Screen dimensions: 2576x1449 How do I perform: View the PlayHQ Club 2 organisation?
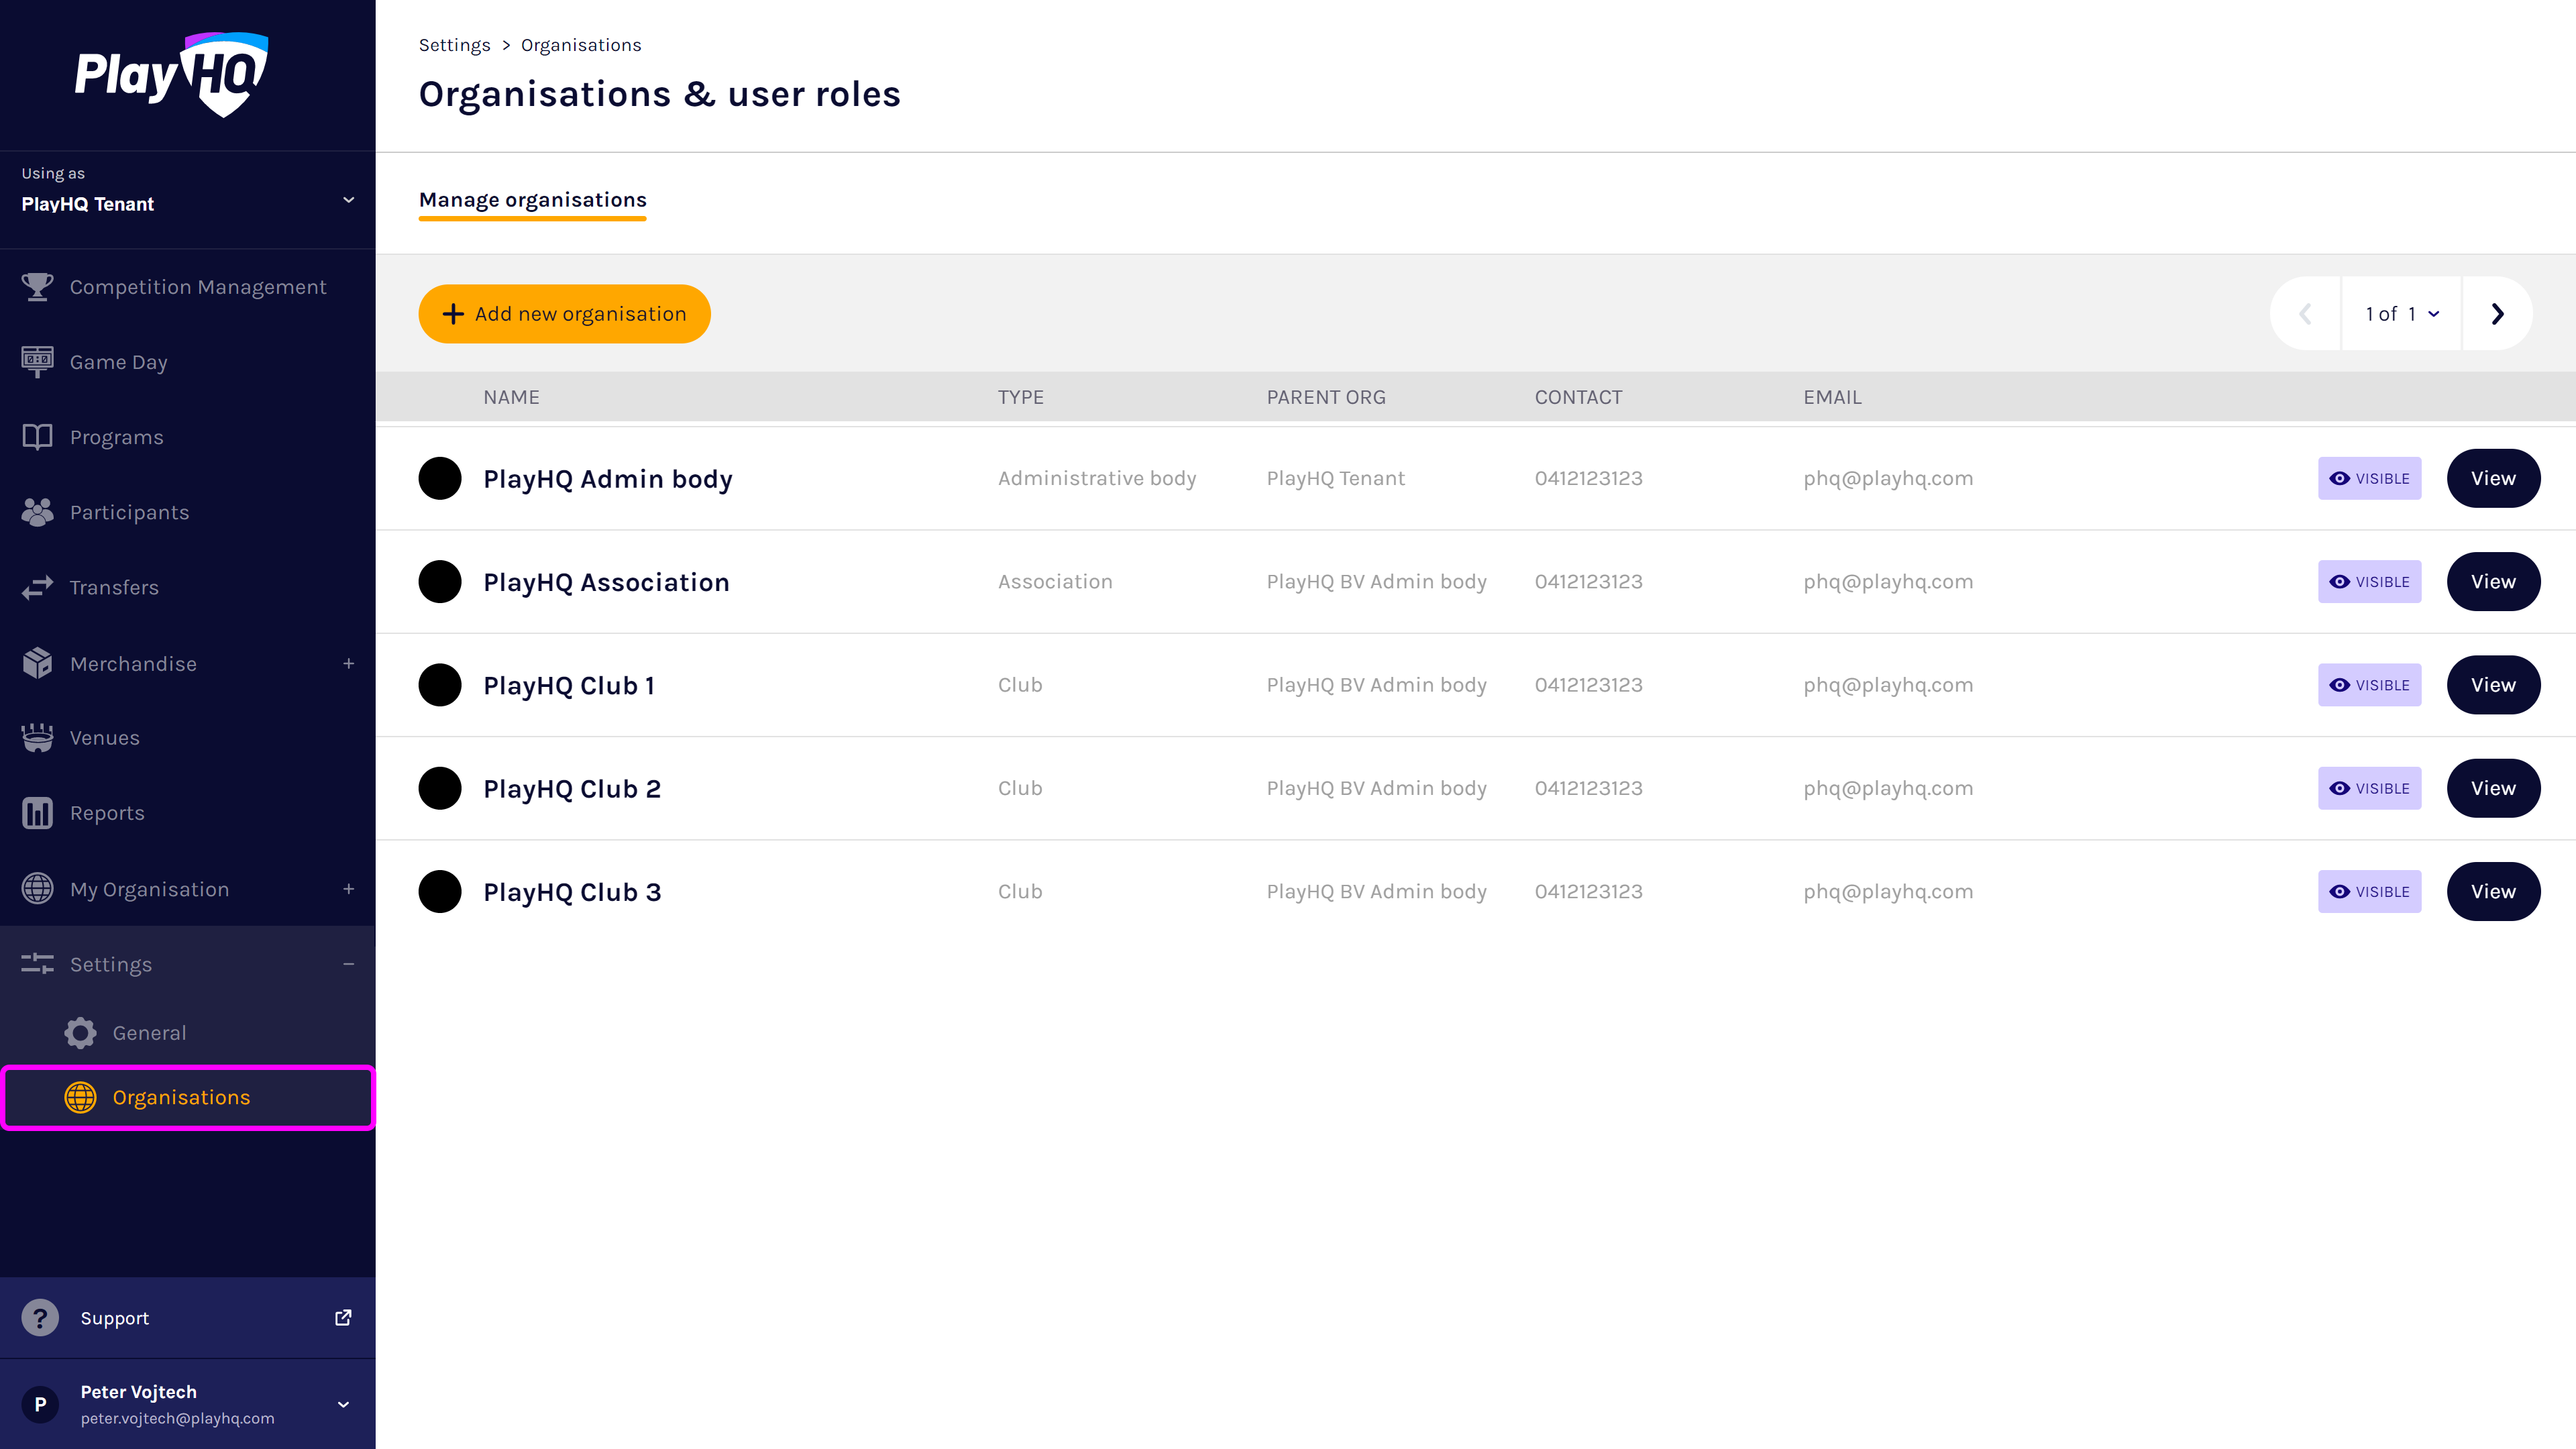point(2493,788)
